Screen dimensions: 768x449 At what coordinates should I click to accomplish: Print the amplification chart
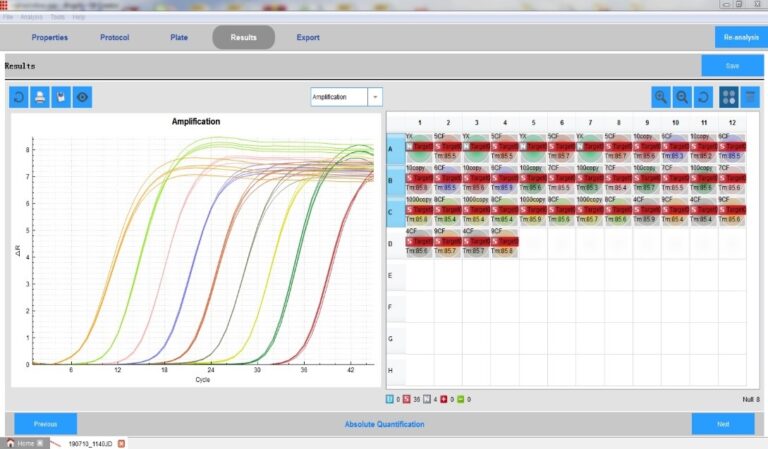(40, 97)
